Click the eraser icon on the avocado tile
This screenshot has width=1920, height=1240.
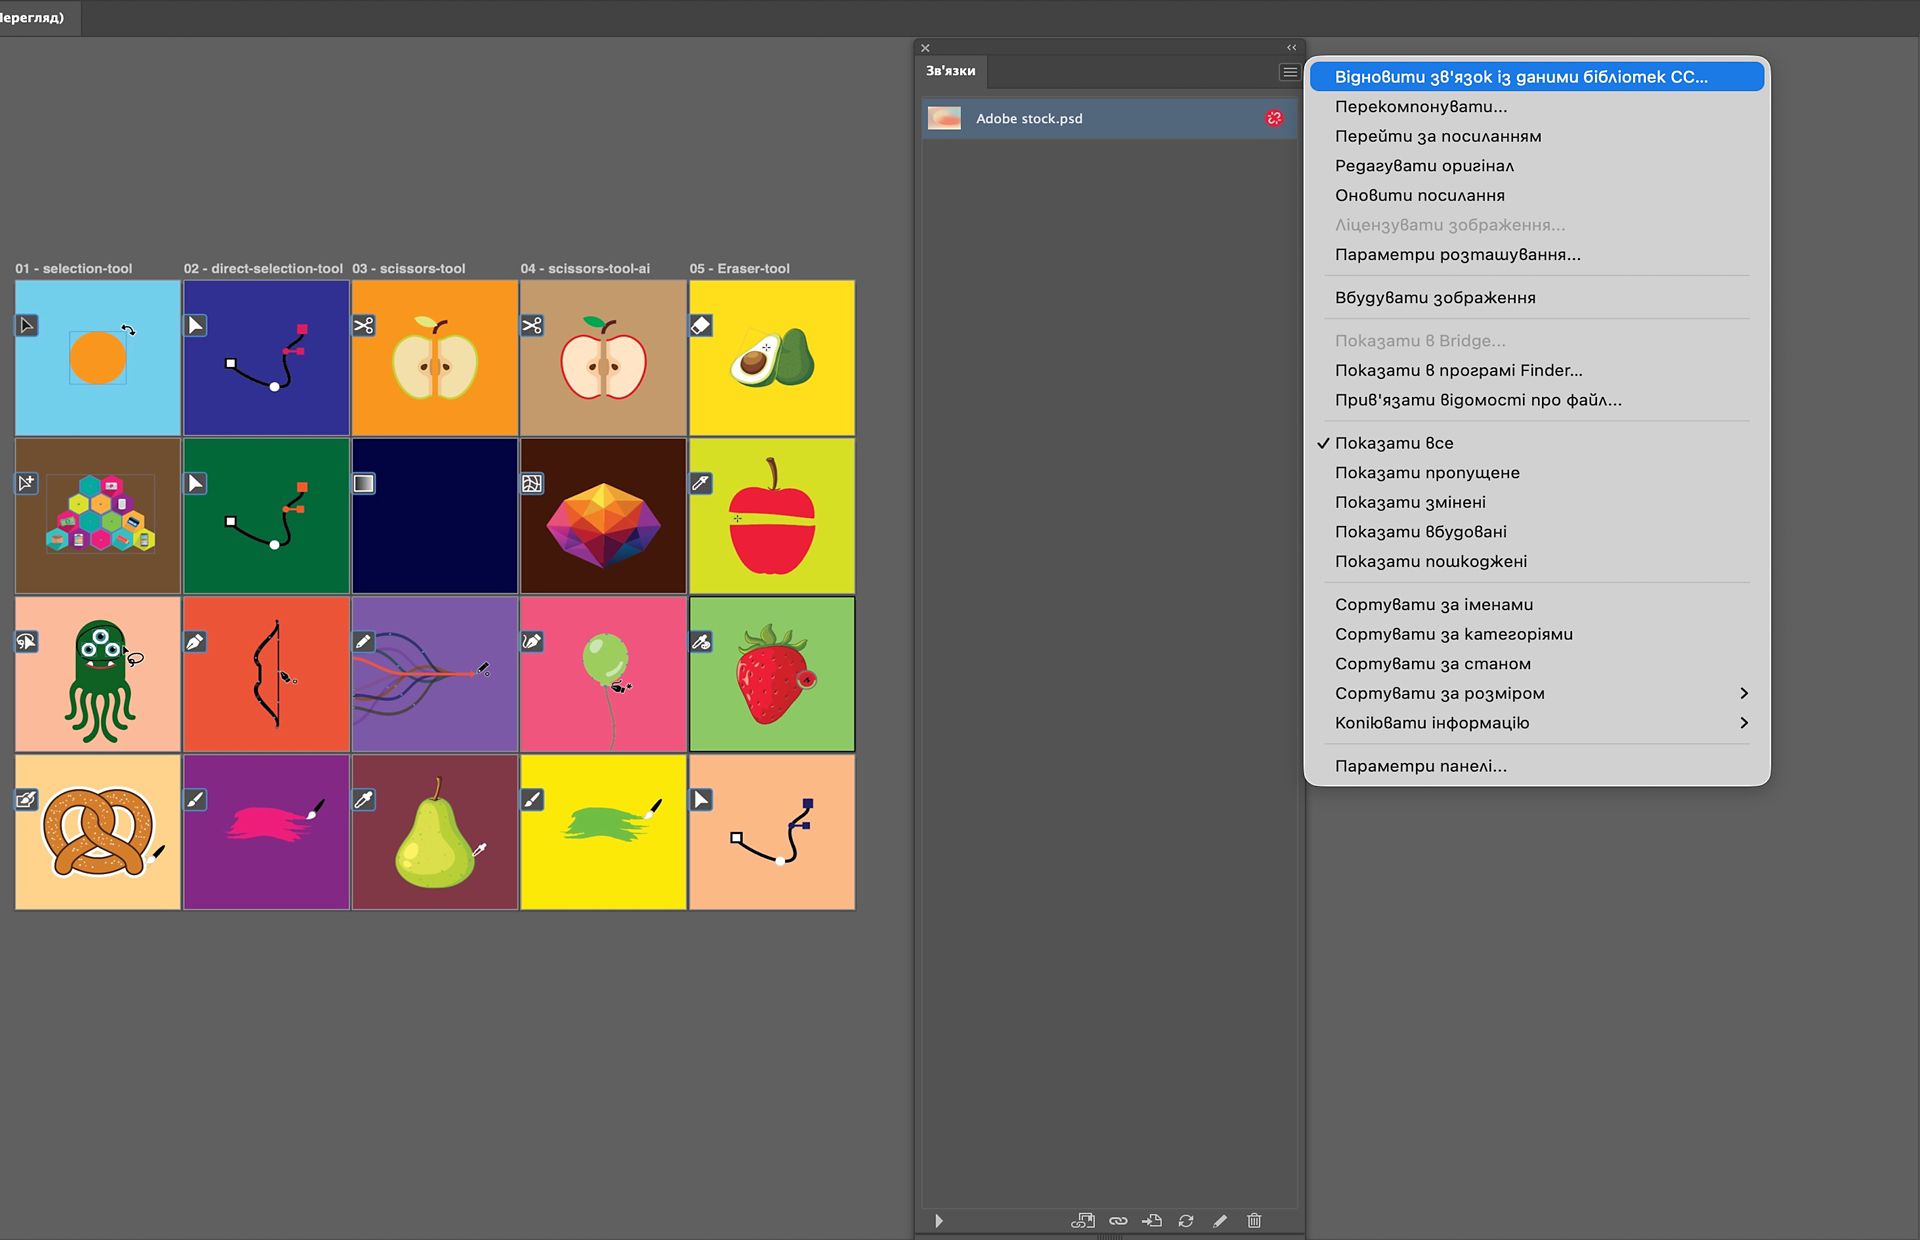click(701, 325)
